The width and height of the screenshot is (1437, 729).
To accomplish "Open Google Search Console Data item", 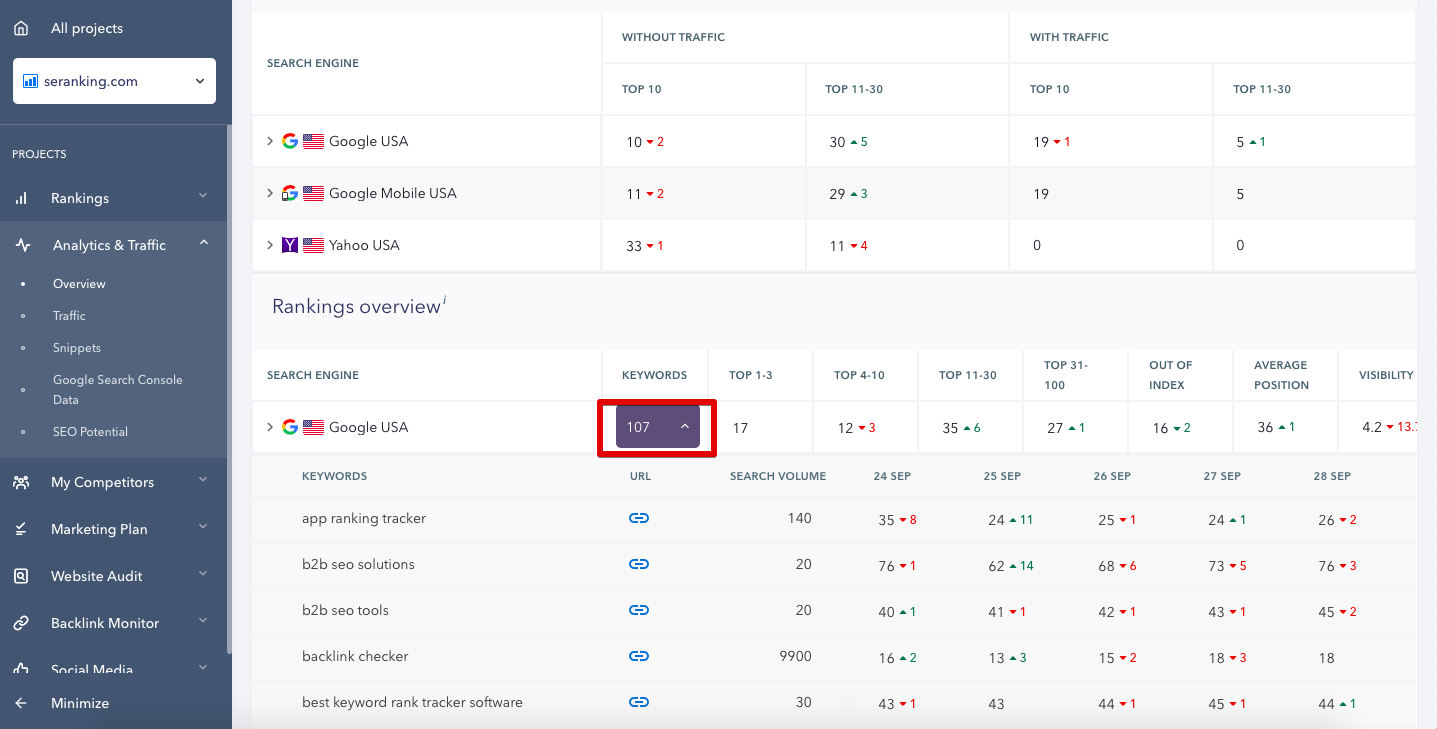I will click(118, 390).
